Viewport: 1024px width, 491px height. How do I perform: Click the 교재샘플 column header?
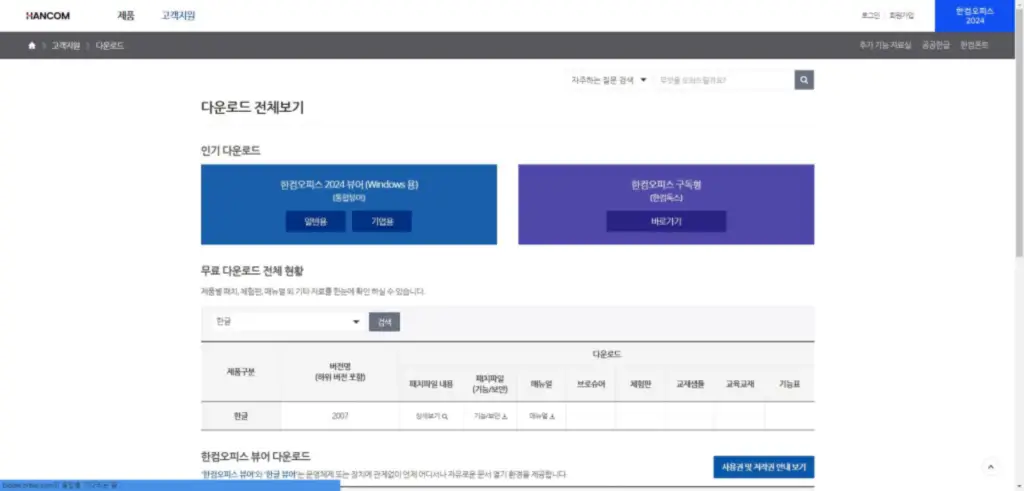pyautogui.click(x=690, y=384)
